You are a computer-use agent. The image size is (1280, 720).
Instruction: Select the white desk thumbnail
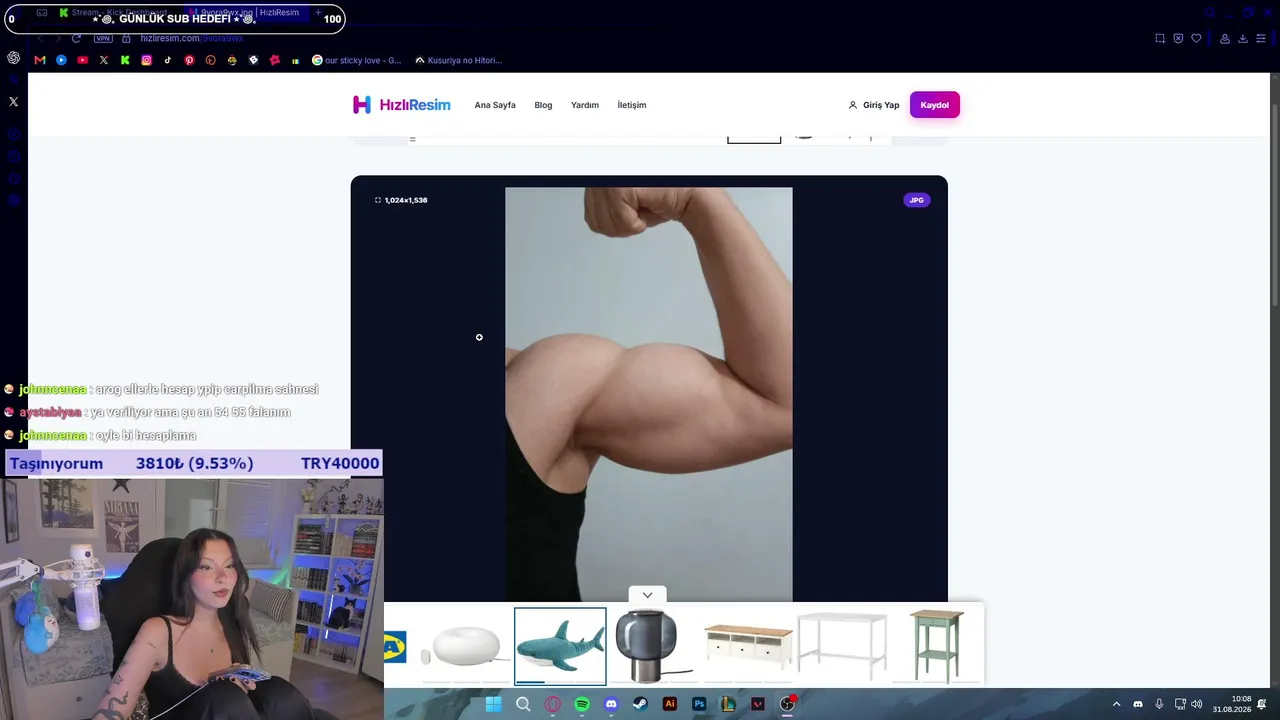(842, 646)
